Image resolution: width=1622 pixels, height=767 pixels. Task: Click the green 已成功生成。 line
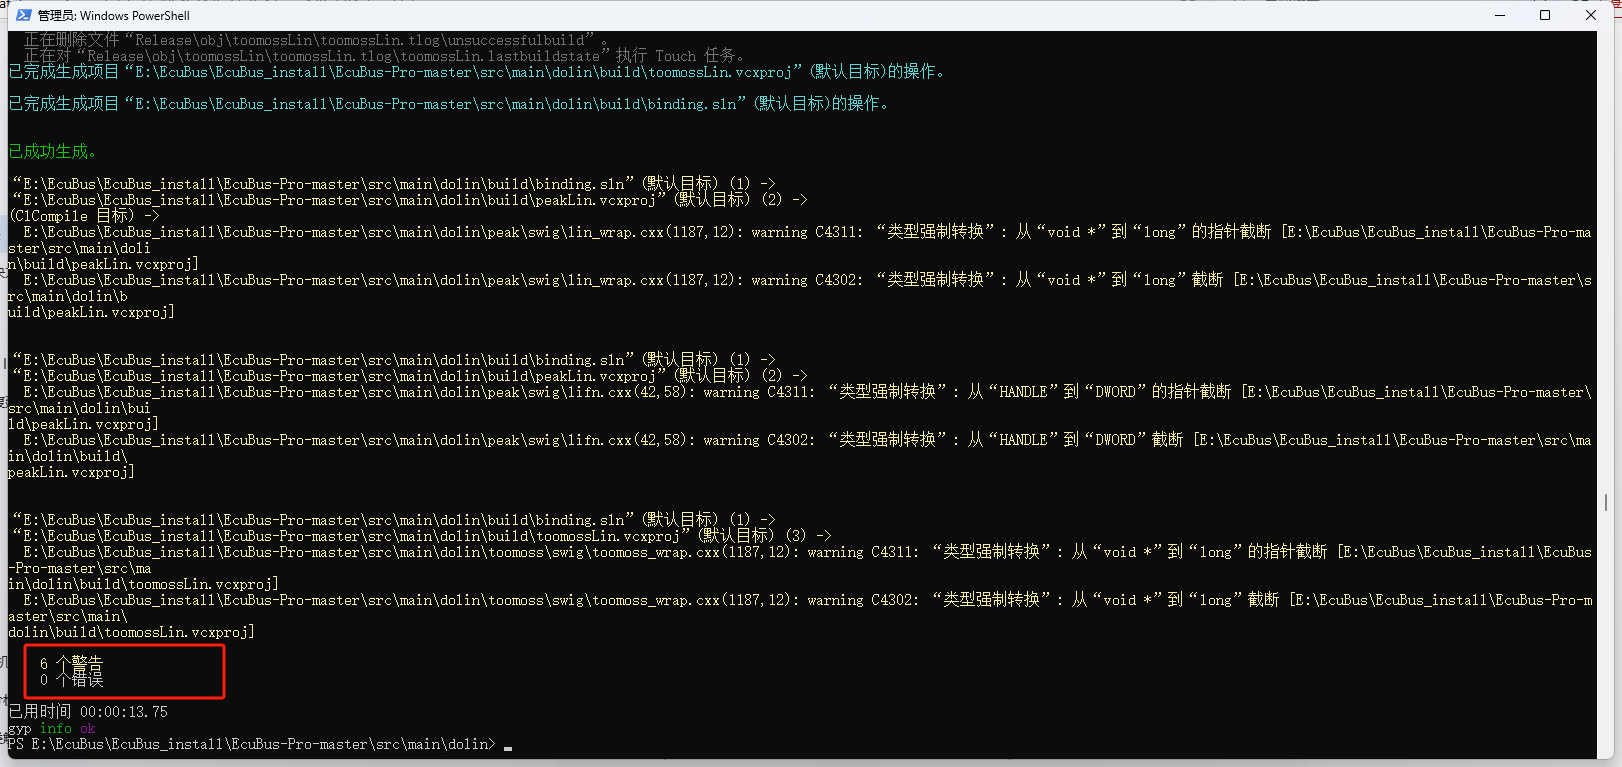pos(52,152)
